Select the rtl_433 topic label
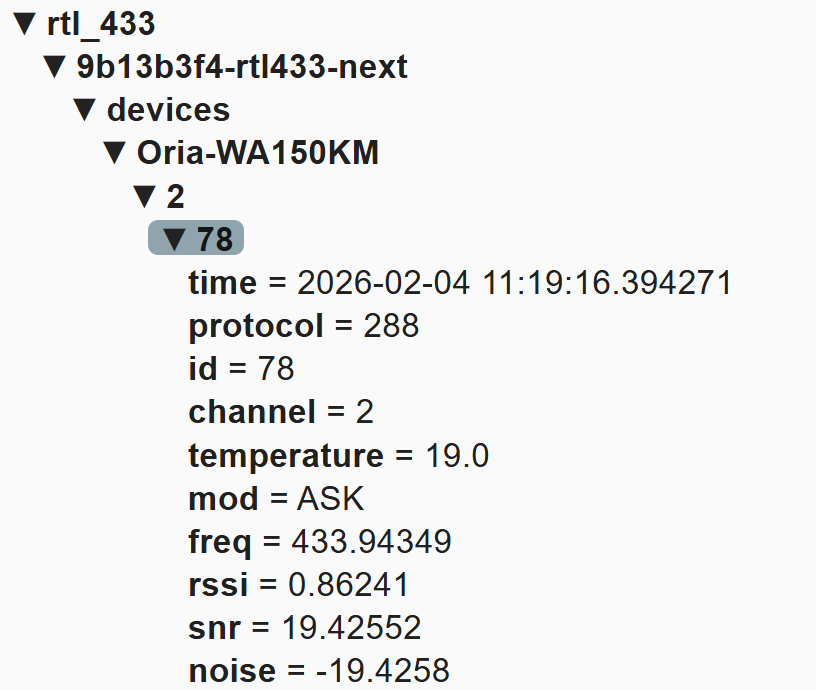Viewport: 816px width, 690px height. (x=101, y=24)
